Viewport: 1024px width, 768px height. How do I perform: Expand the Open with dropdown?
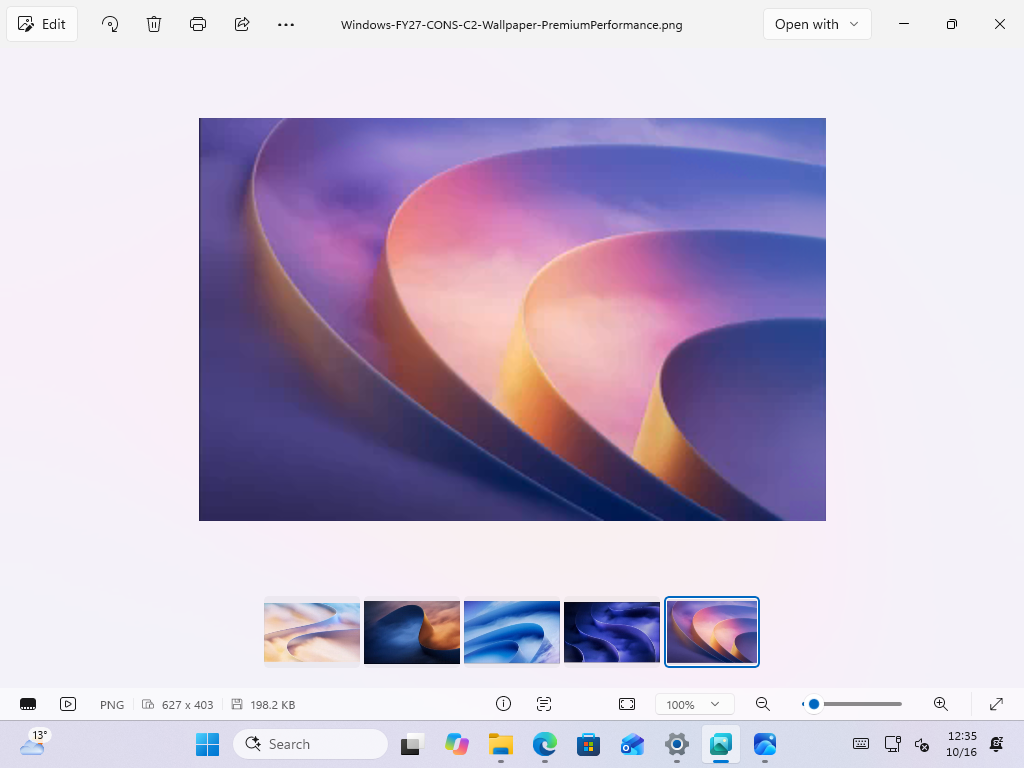point(817,25)
